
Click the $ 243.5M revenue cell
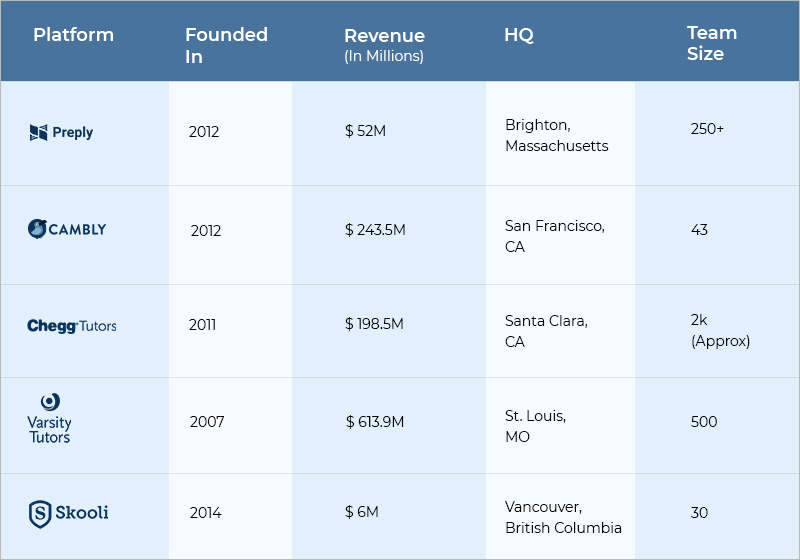[375, 230]
